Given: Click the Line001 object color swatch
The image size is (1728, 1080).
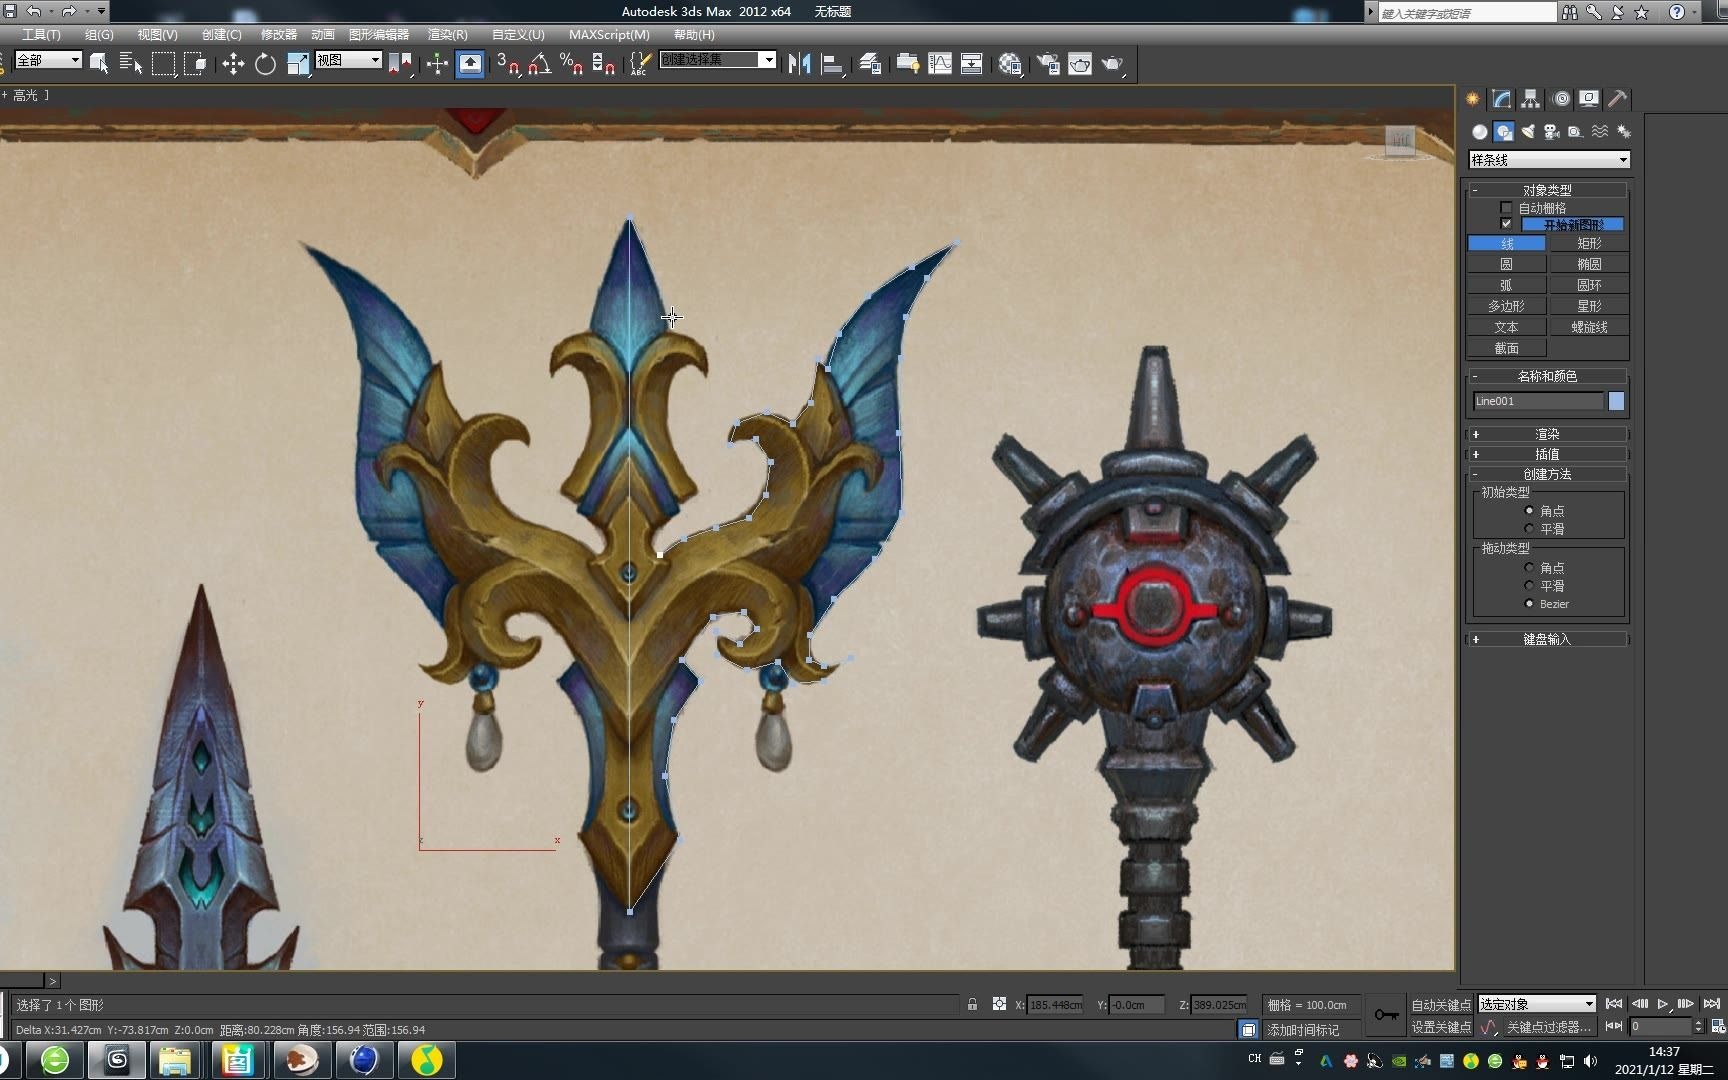Looking at the screenshot, I should [x=1616, y=401].
